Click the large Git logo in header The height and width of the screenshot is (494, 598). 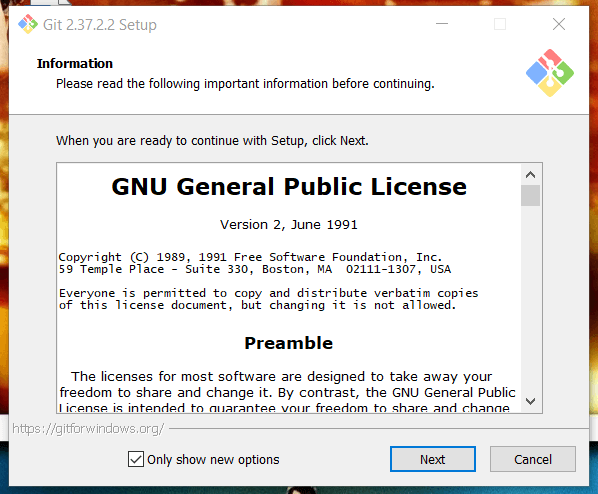[550, 72]
